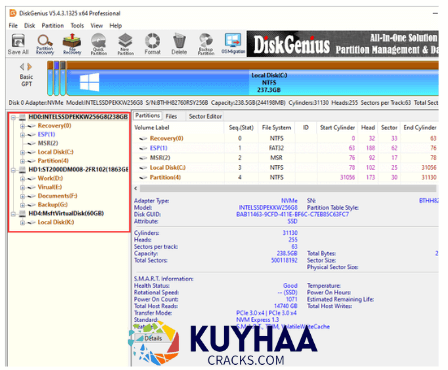Click the partition icon beside ESP(1) in table
The image size is (448, 370).
[x=143, y=148]
